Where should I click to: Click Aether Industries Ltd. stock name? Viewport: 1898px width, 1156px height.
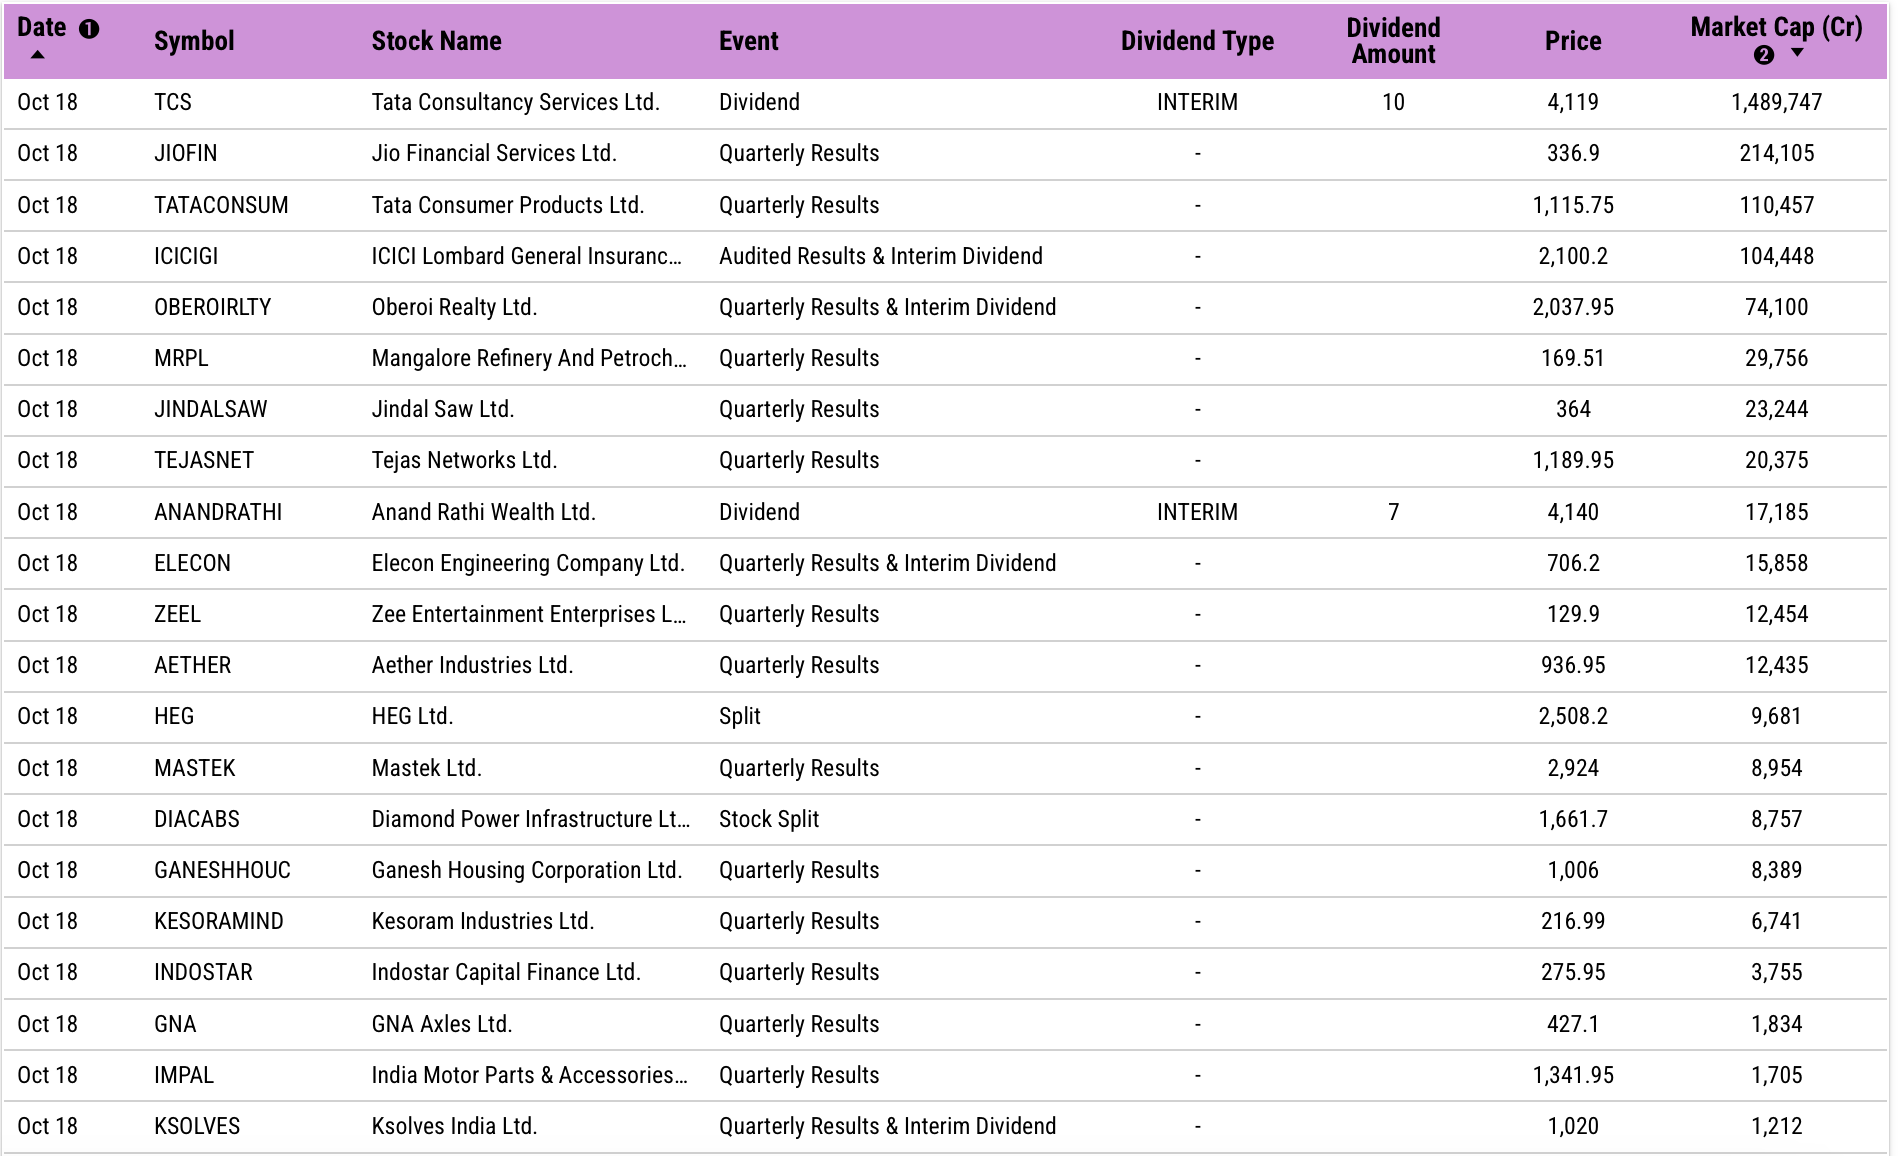[472, 665]
